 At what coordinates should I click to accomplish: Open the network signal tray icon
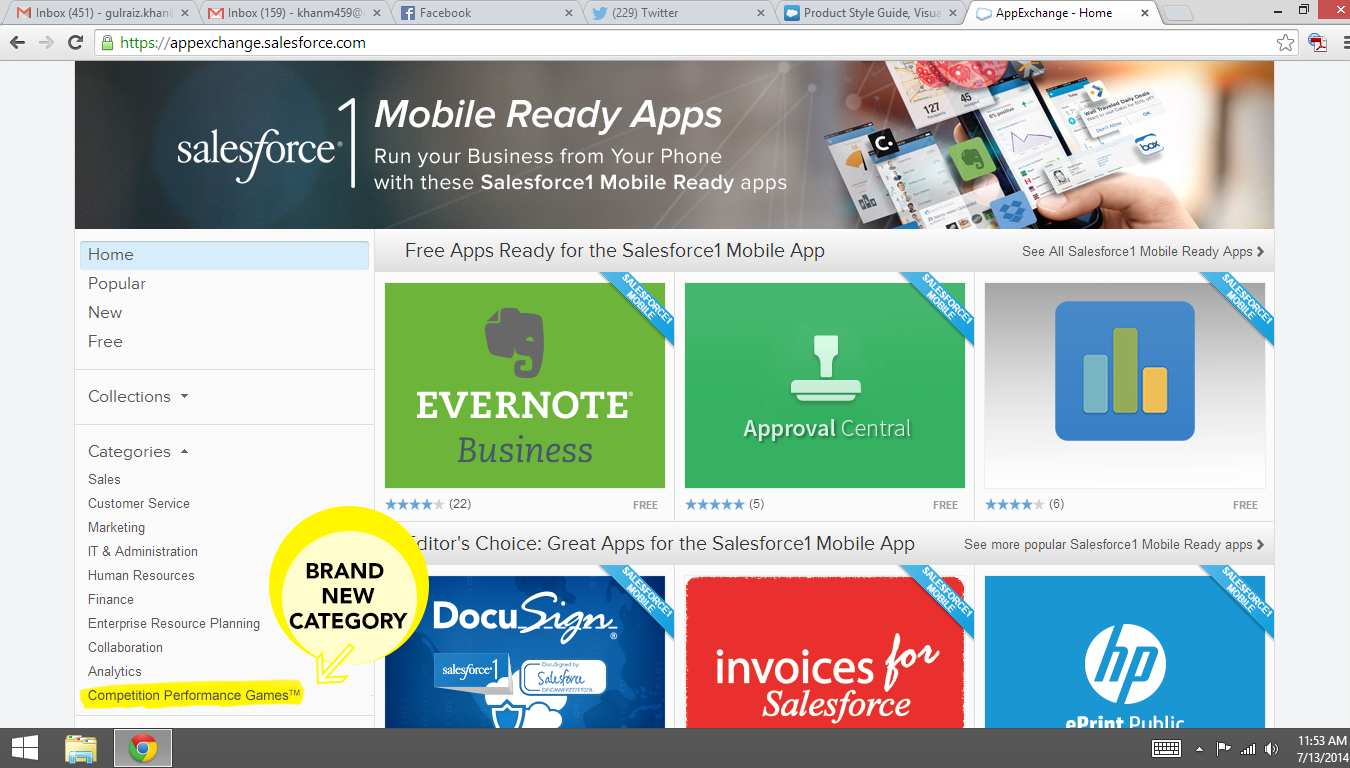click(x=1247, y=748)
